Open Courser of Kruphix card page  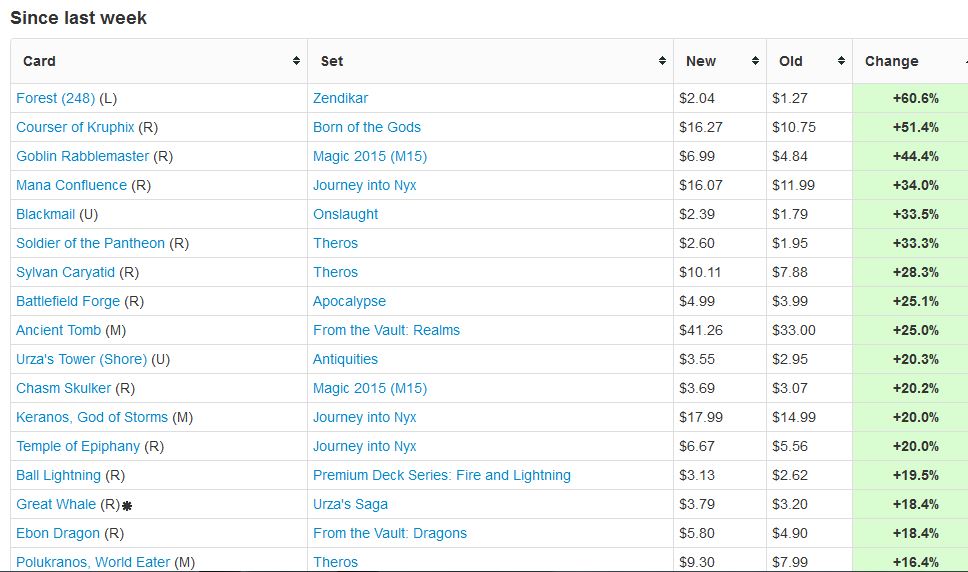tap(75, 127)
